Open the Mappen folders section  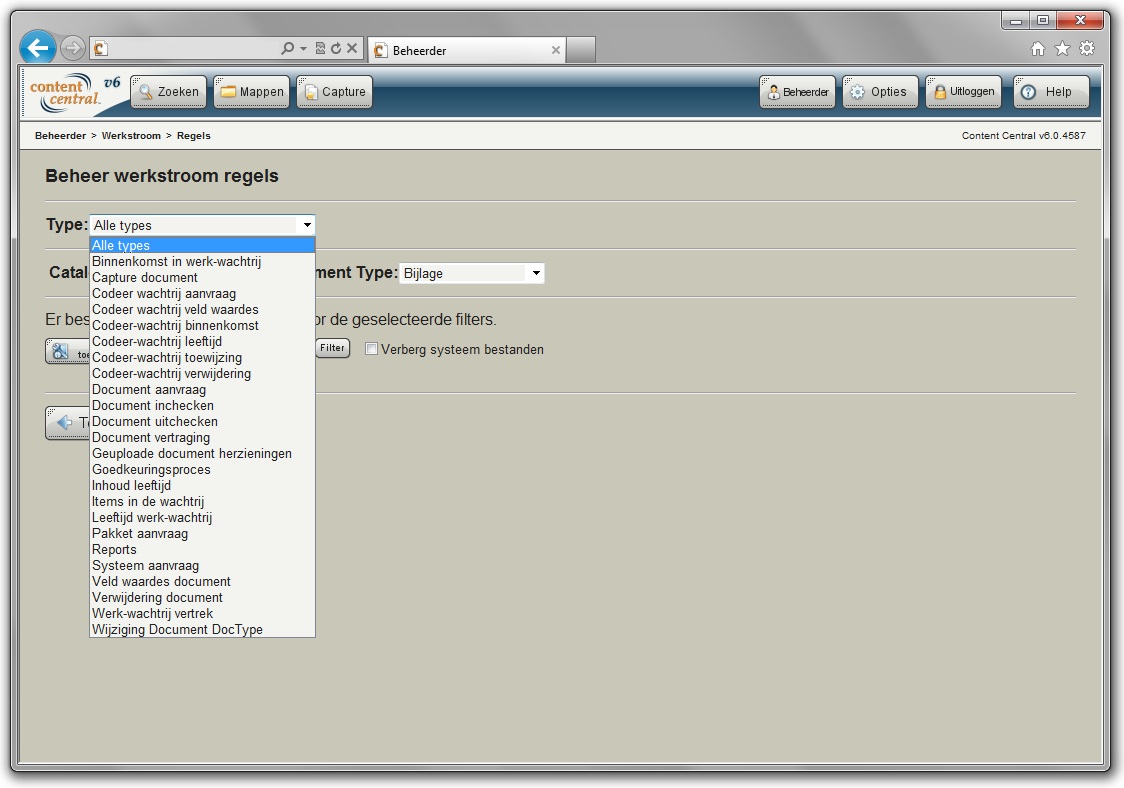point(252,92)
